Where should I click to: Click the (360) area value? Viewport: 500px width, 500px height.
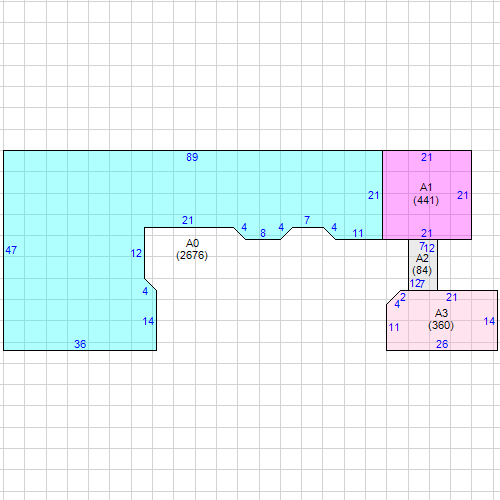click(441, 325)
